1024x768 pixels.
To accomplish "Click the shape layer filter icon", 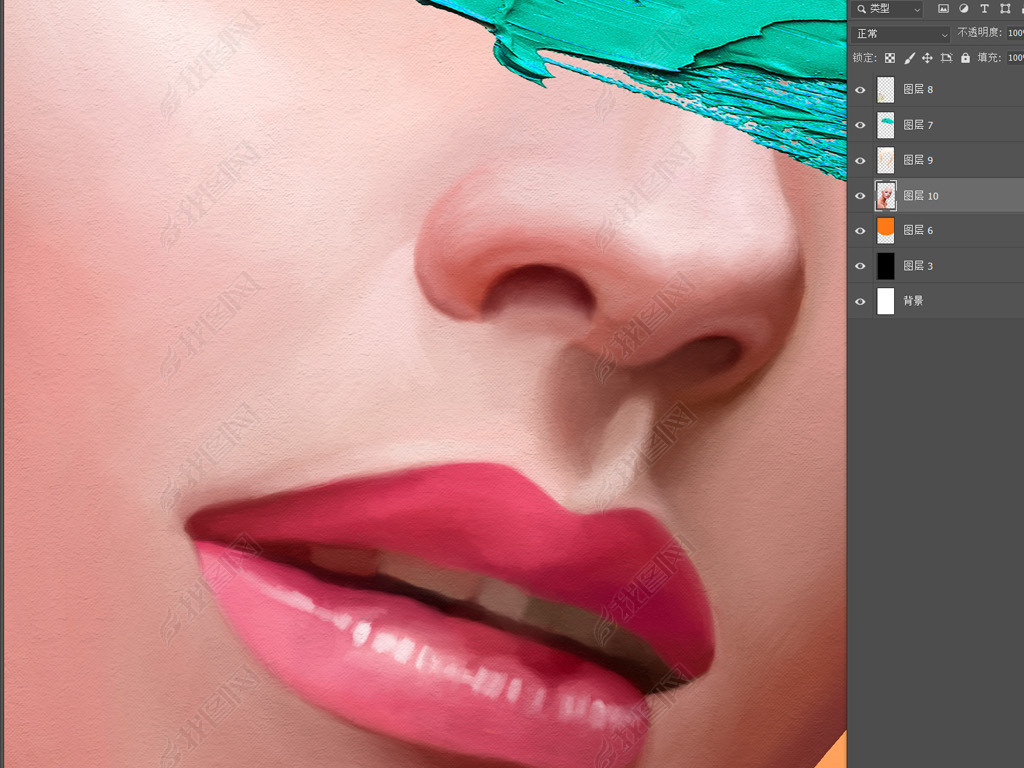I will pos(1005,9).
